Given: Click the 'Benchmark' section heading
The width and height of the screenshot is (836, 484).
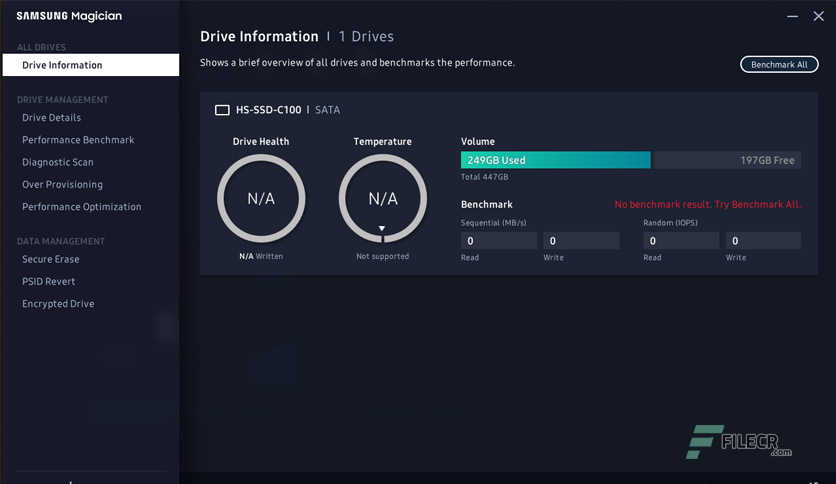Looking at the screenshot, I should coord(486,204).
